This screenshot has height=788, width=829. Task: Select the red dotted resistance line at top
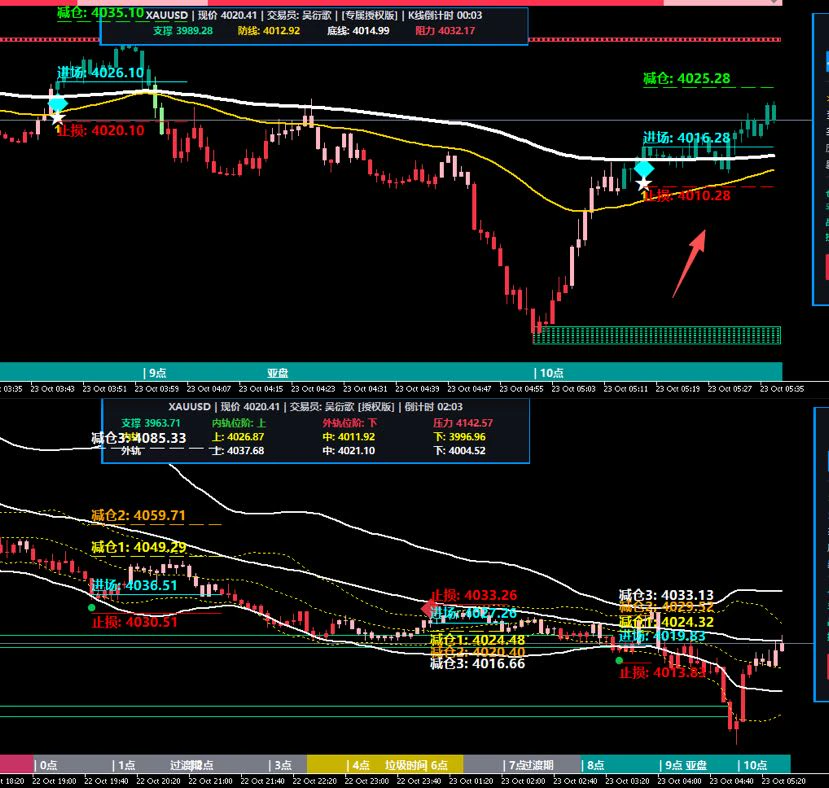pos(390,39)
